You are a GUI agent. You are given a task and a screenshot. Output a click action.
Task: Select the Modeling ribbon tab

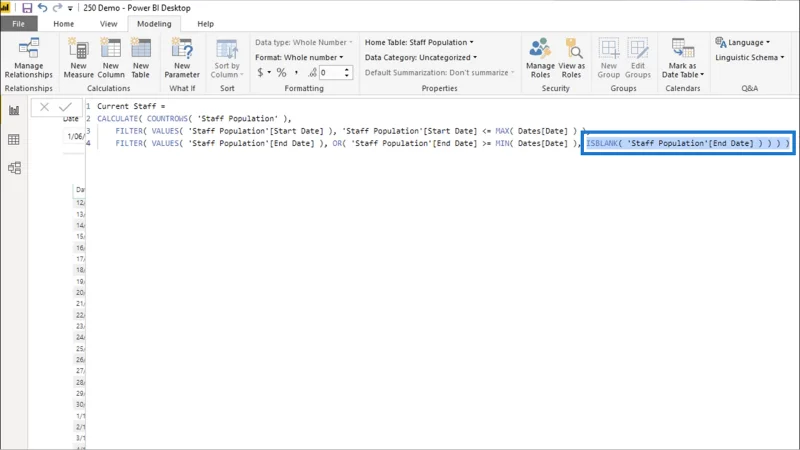[154, 23]
